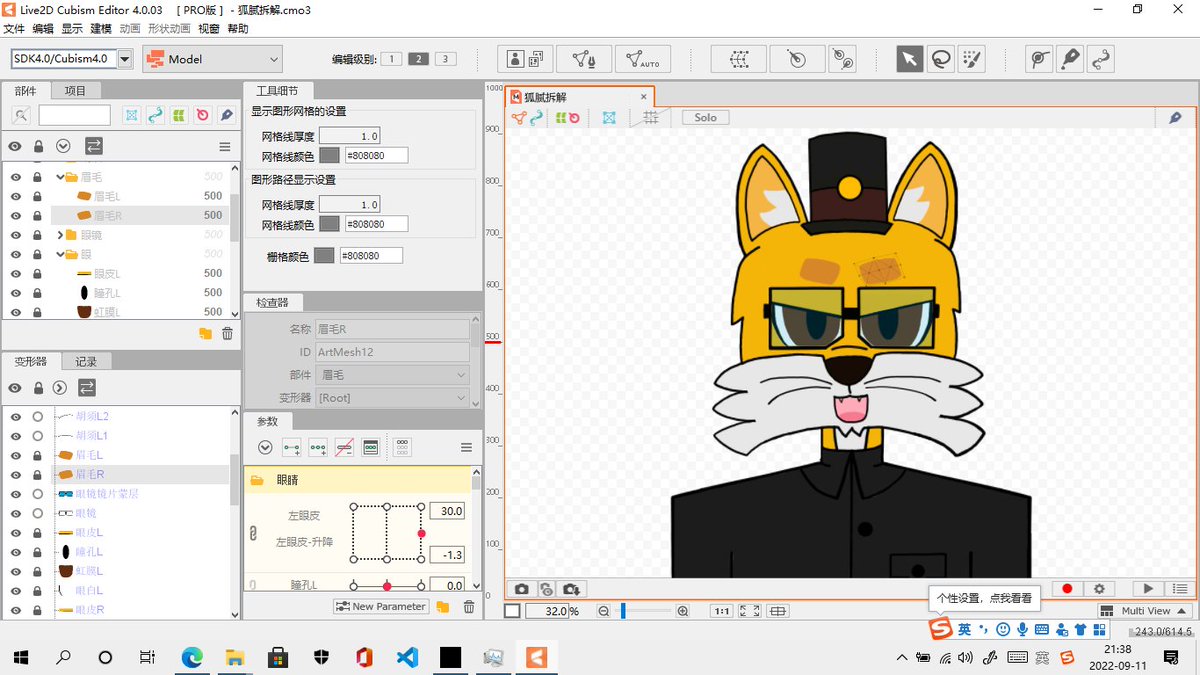
Task: Click the 左眼皮 value field showing 30.0
Action: tap(448, 511)
